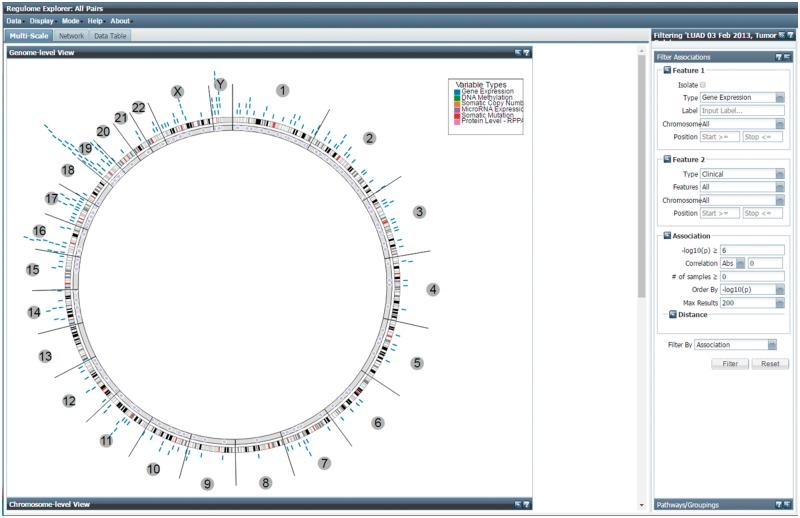This screenshot has height=518, width=800.
Task: Open the Display menu
Action: point(41,21)
